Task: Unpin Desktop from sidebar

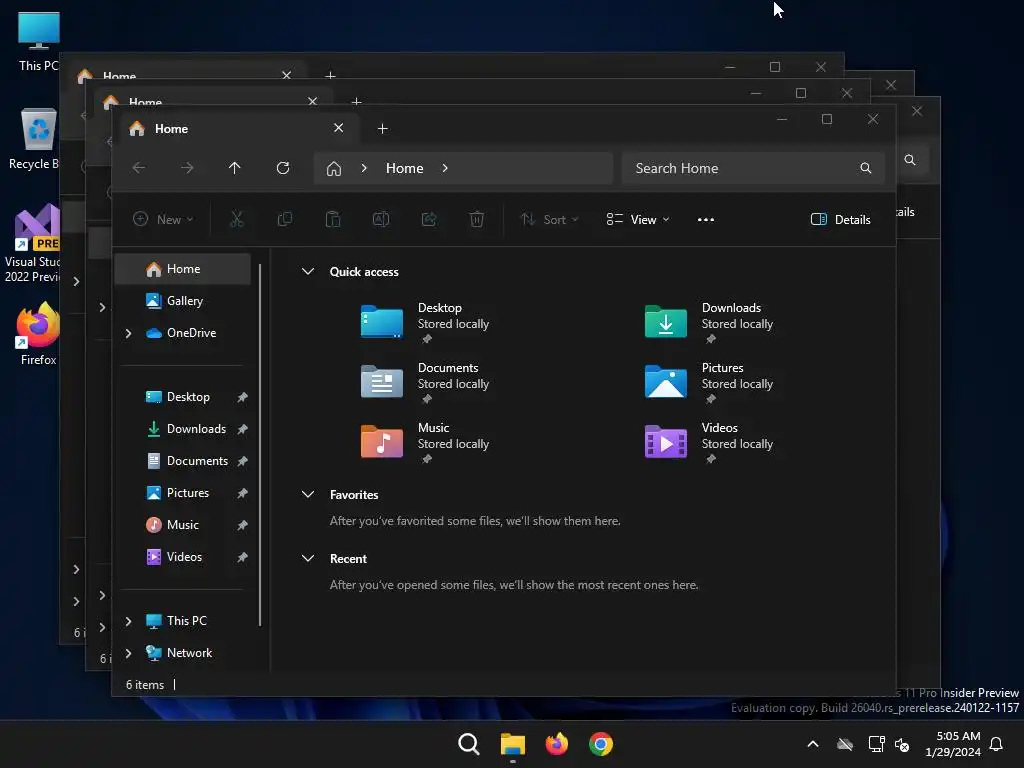Action: coord(242,397)
